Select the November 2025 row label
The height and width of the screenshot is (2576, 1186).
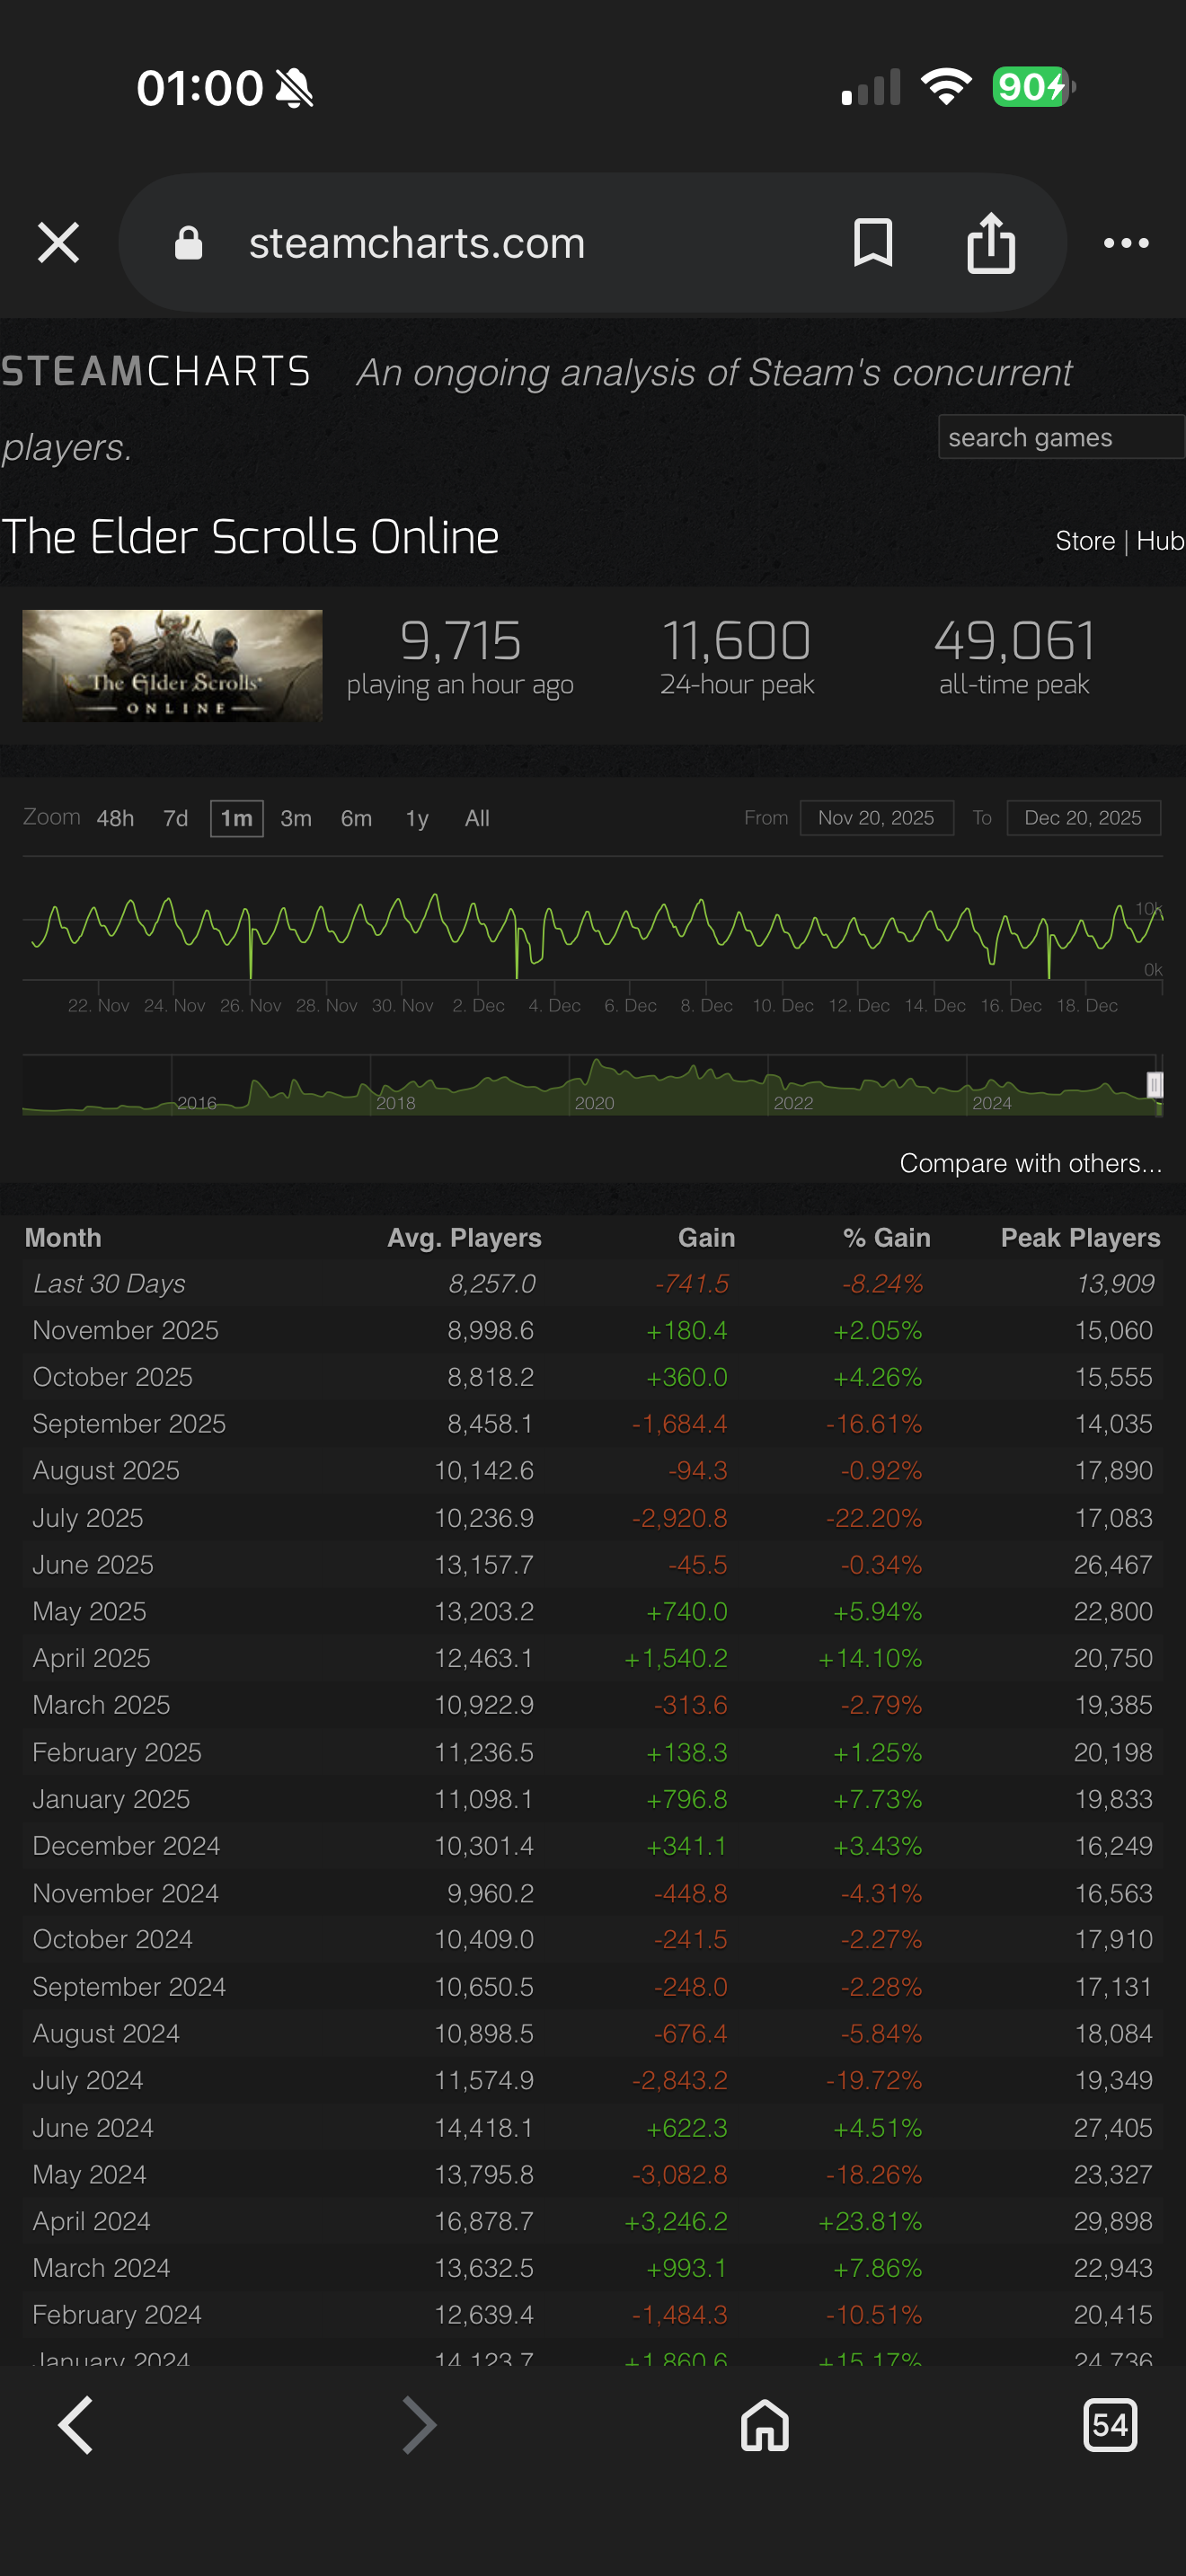125,1330
